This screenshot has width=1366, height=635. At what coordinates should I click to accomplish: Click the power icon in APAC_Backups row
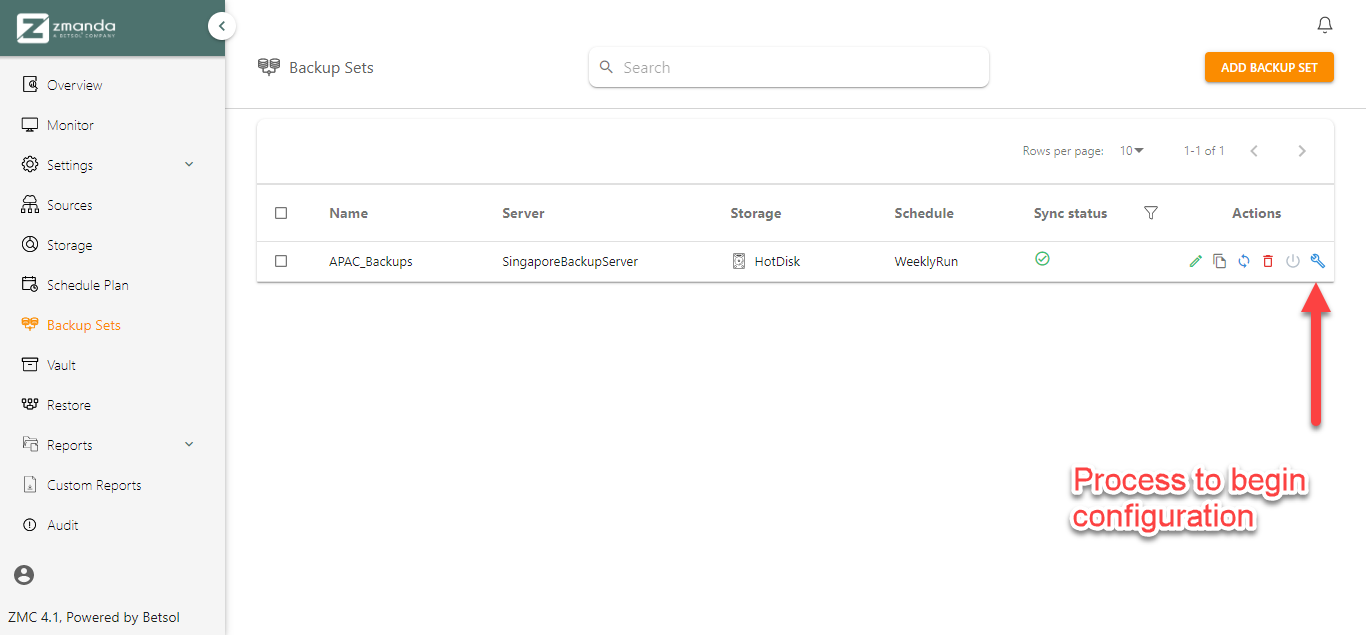click(1292, 262)
